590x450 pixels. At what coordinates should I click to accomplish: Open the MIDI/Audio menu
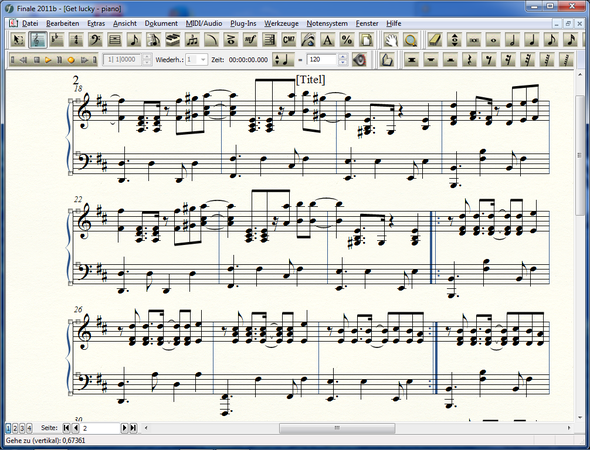204,23
